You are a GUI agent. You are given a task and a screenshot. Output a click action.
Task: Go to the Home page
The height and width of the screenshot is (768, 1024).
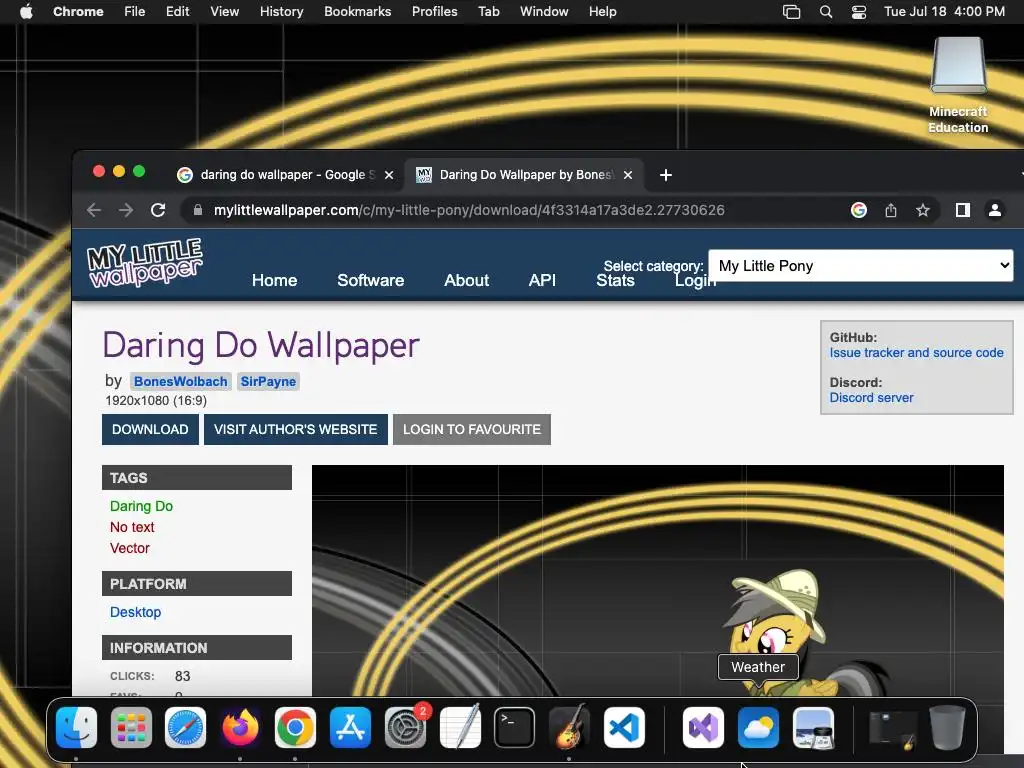[274, 280]
